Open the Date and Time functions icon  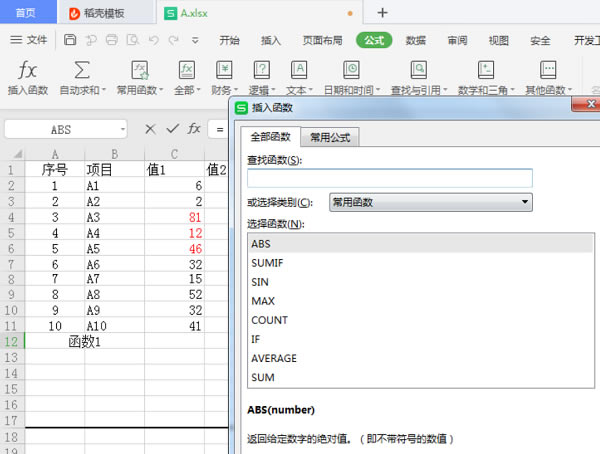pyautogui.click(x=351, y=70)
